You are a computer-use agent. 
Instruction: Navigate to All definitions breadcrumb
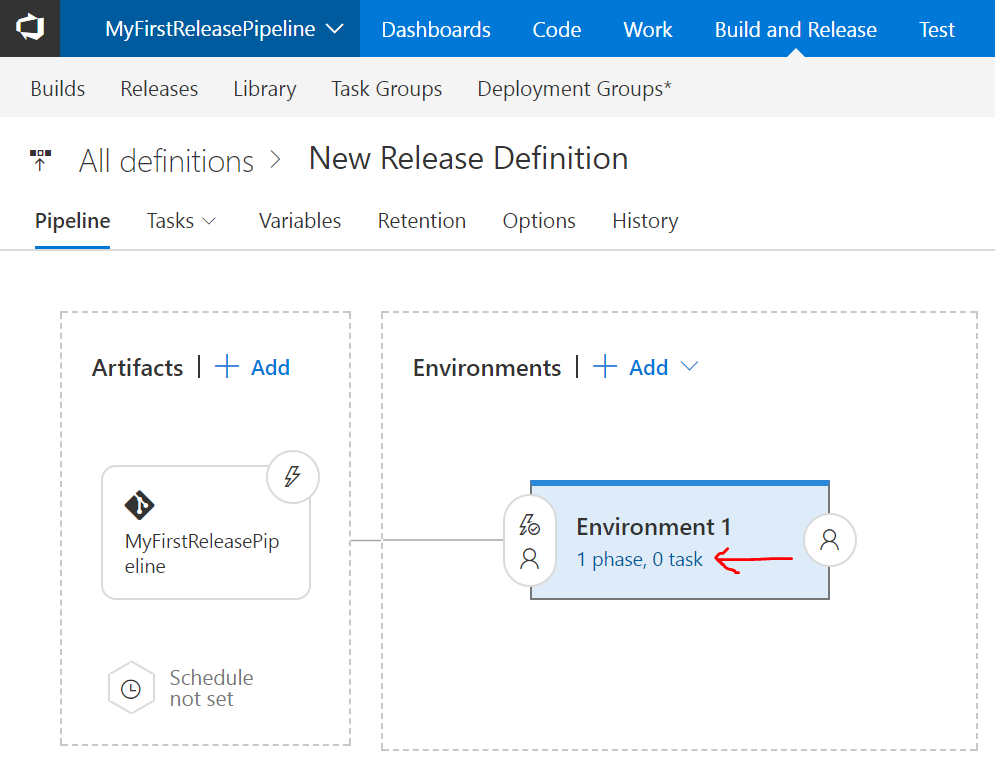[x=167, y=161]
